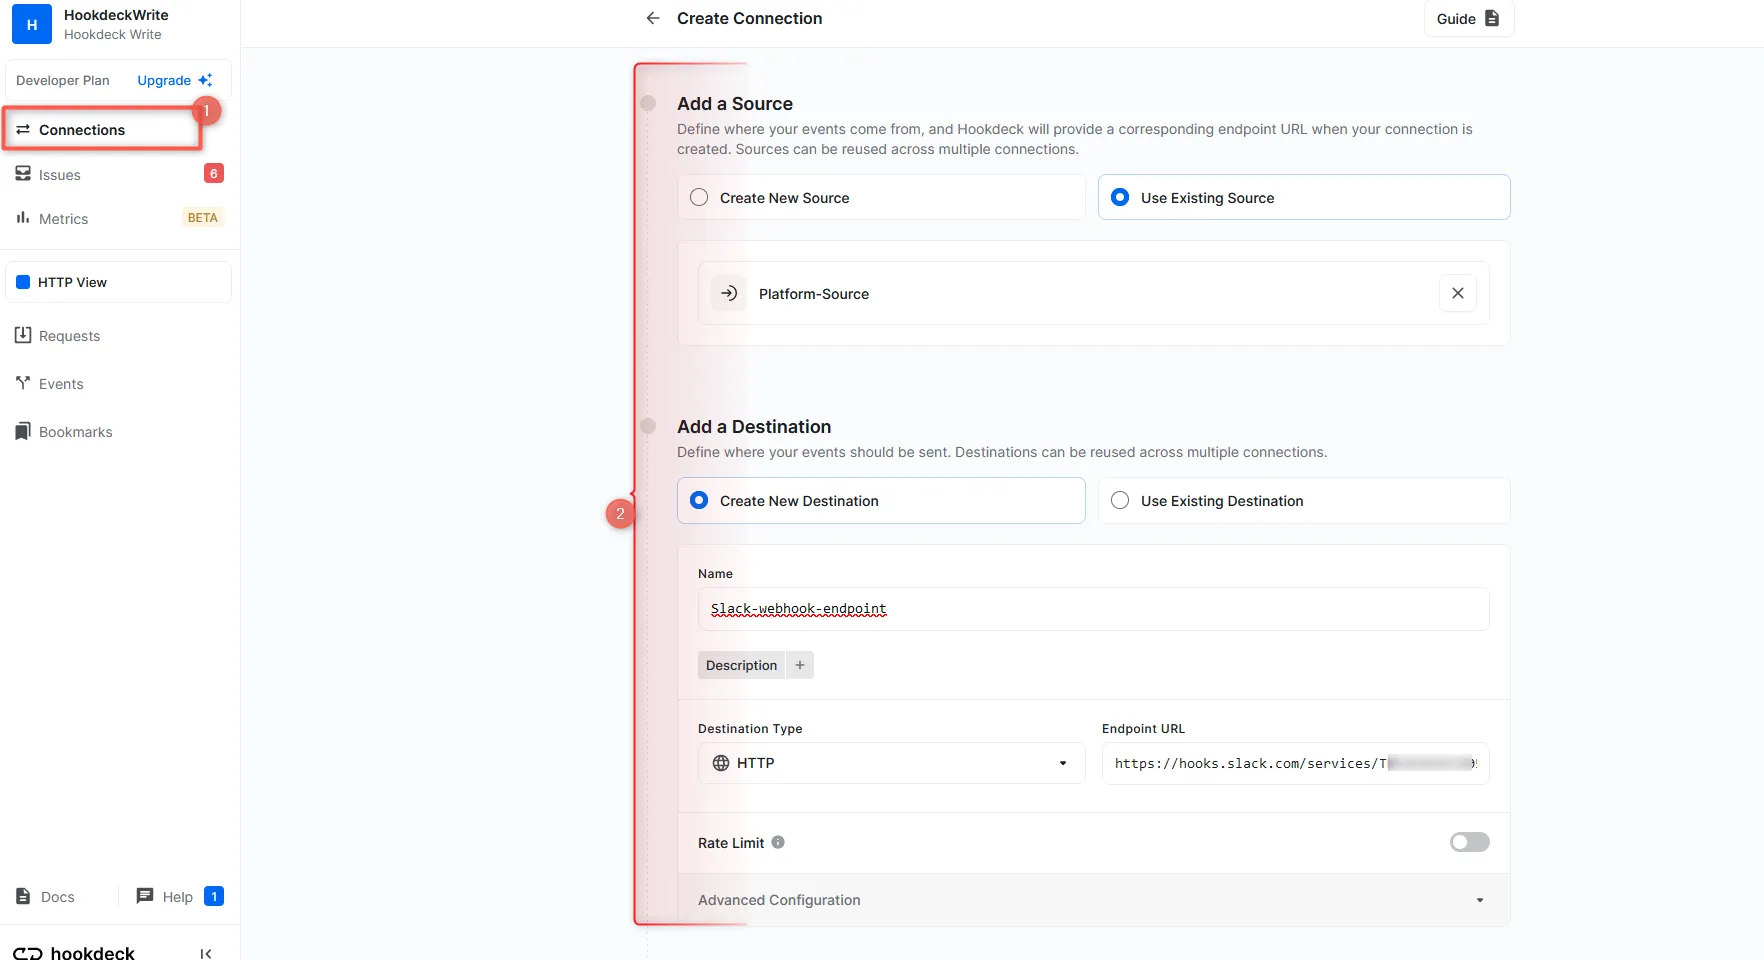Open the Guide document button
This screenshot has width=1764, height=960.
pos(1468,18)
